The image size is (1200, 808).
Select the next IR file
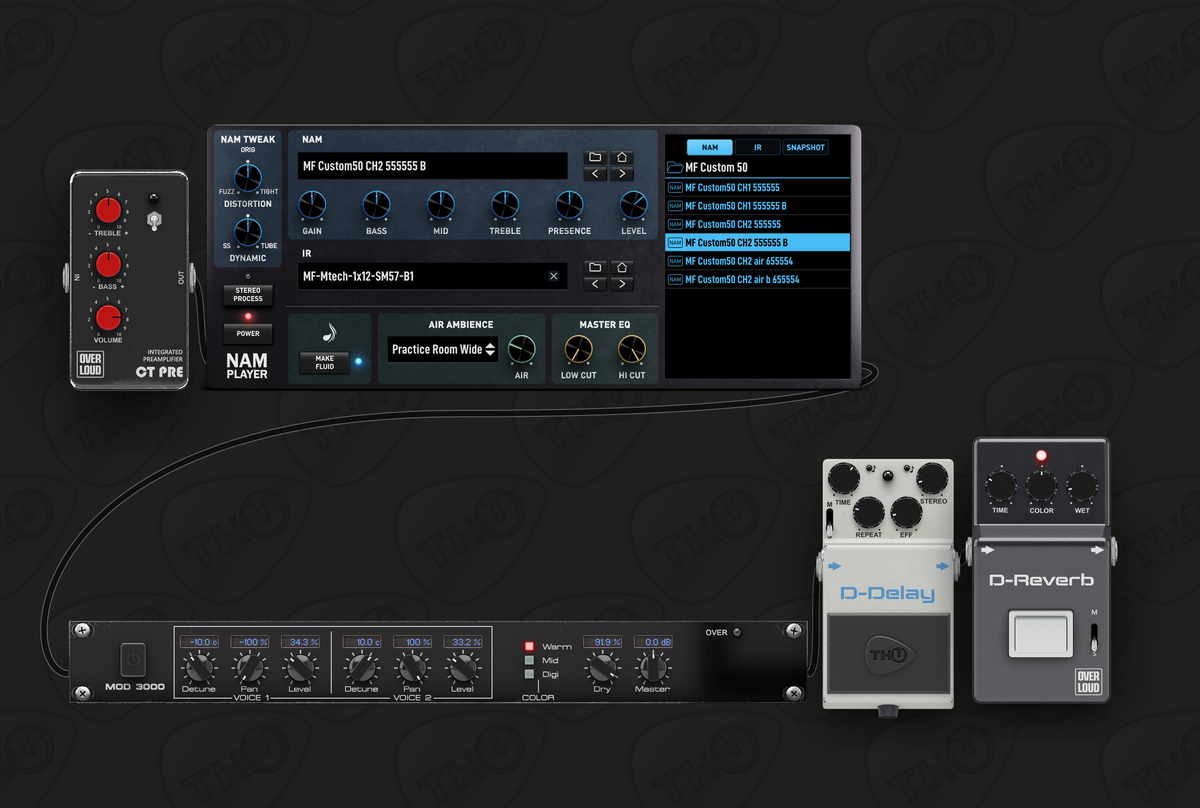click(622, 284)
